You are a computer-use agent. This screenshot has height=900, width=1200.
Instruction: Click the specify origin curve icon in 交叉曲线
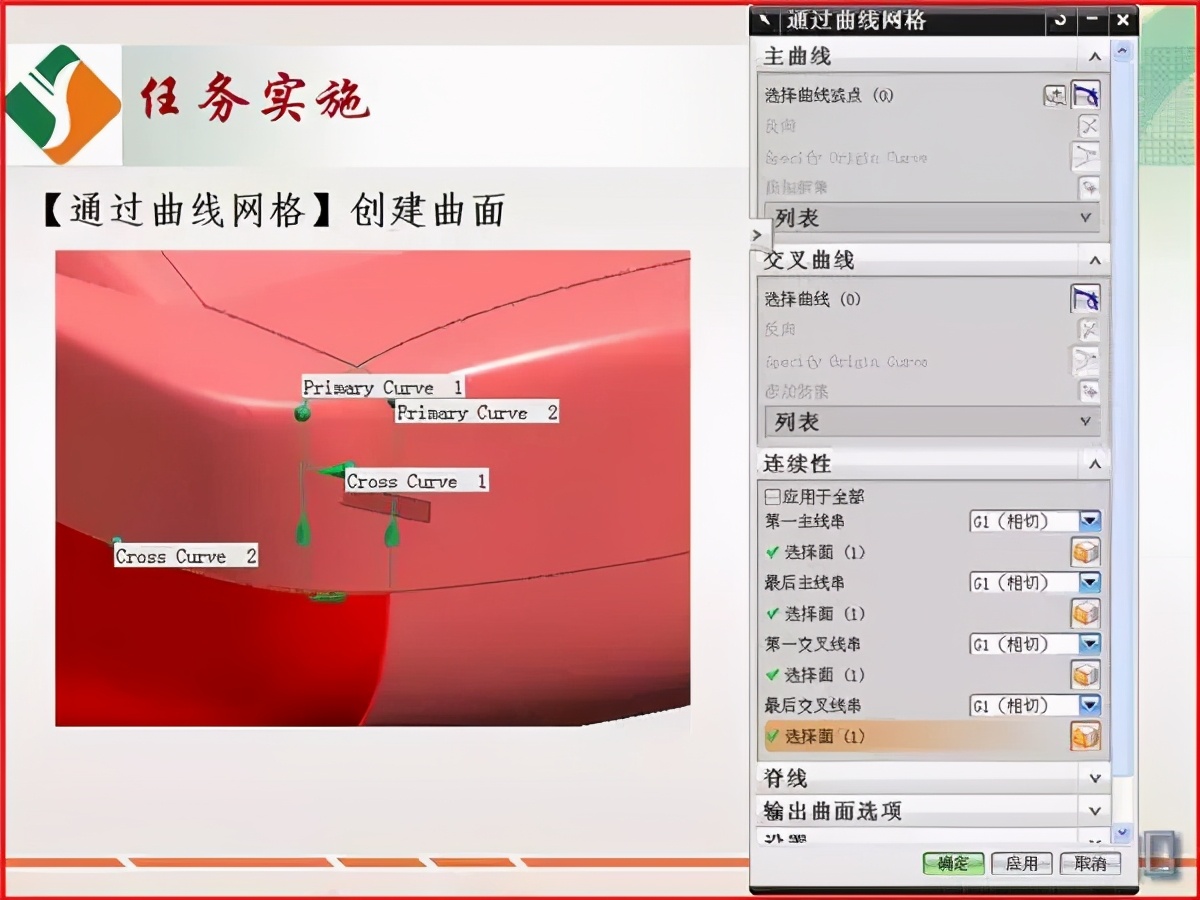[x=1087, y=361]
